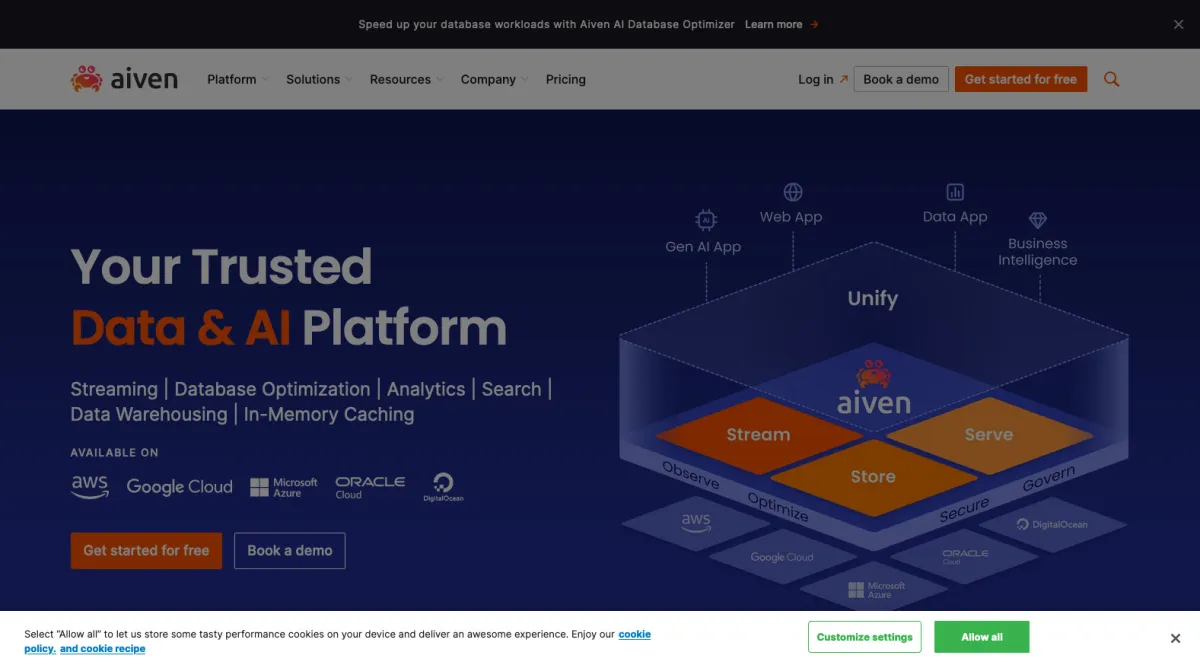The height and width of the screenshot is (665, 1200).
Task: Close the cookie consent bar
Action: [x=1176, y=638]
